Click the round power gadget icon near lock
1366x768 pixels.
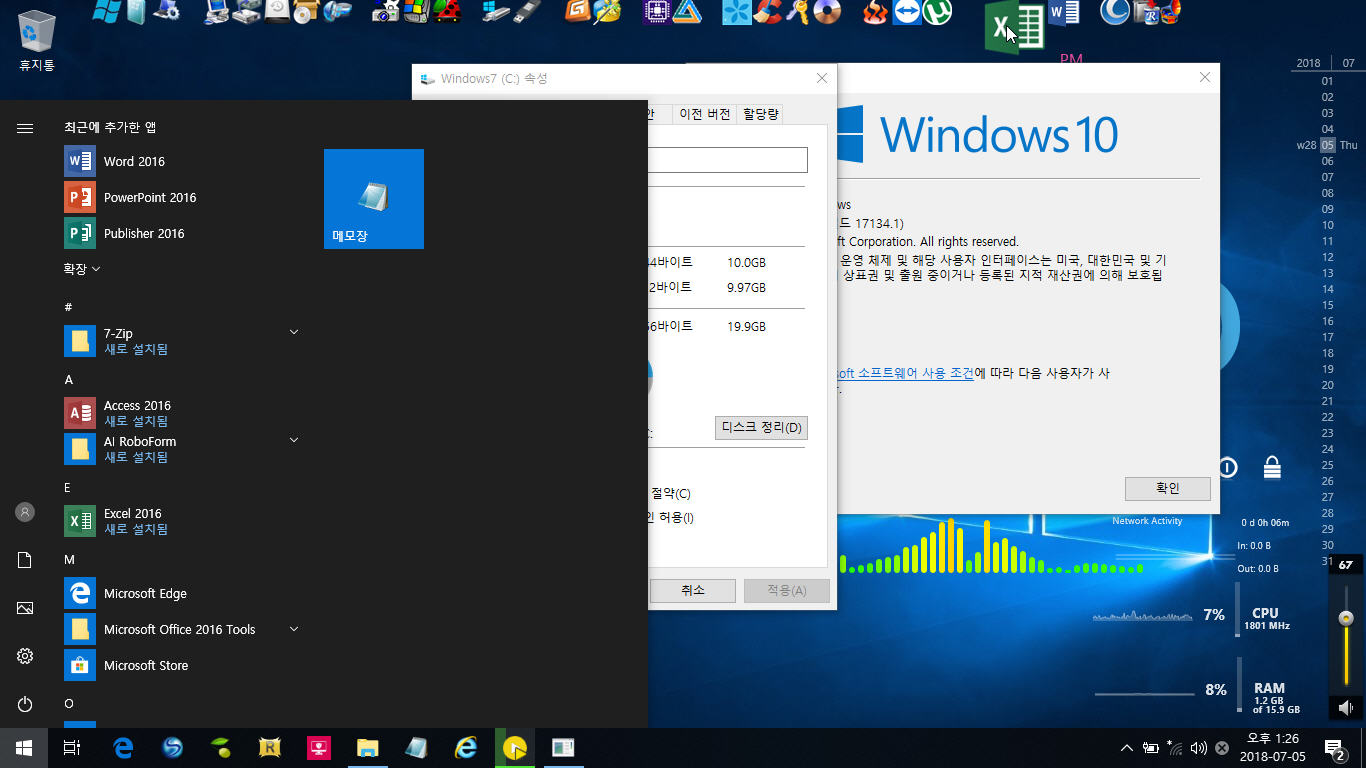(x=1228, y=467)
